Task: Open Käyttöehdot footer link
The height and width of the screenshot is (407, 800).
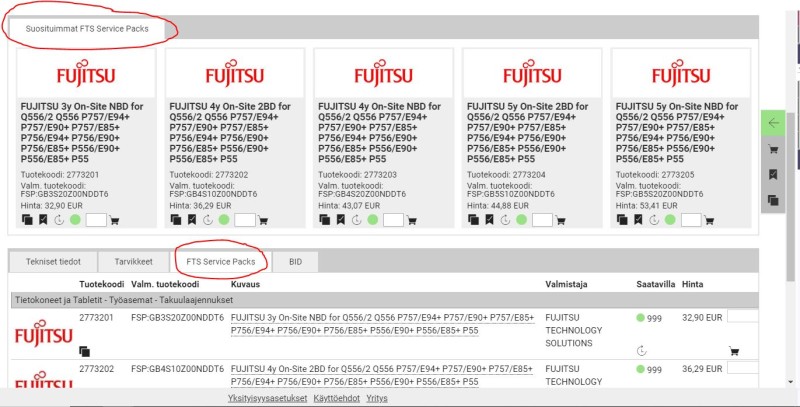Action: pos(337,398)
